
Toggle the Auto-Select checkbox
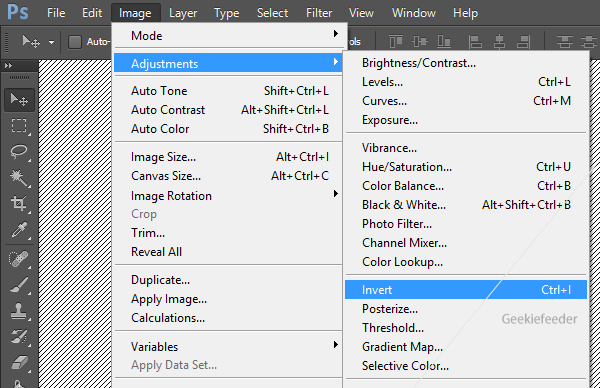pyautogui.click(x=75, y=42)
